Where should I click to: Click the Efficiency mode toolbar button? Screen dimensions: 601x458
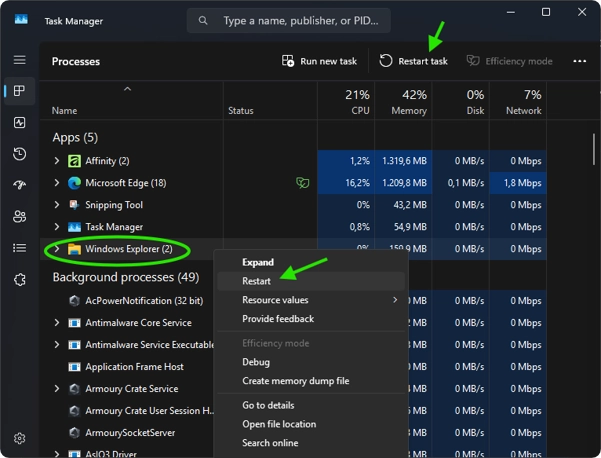click(x=509, y=61)
